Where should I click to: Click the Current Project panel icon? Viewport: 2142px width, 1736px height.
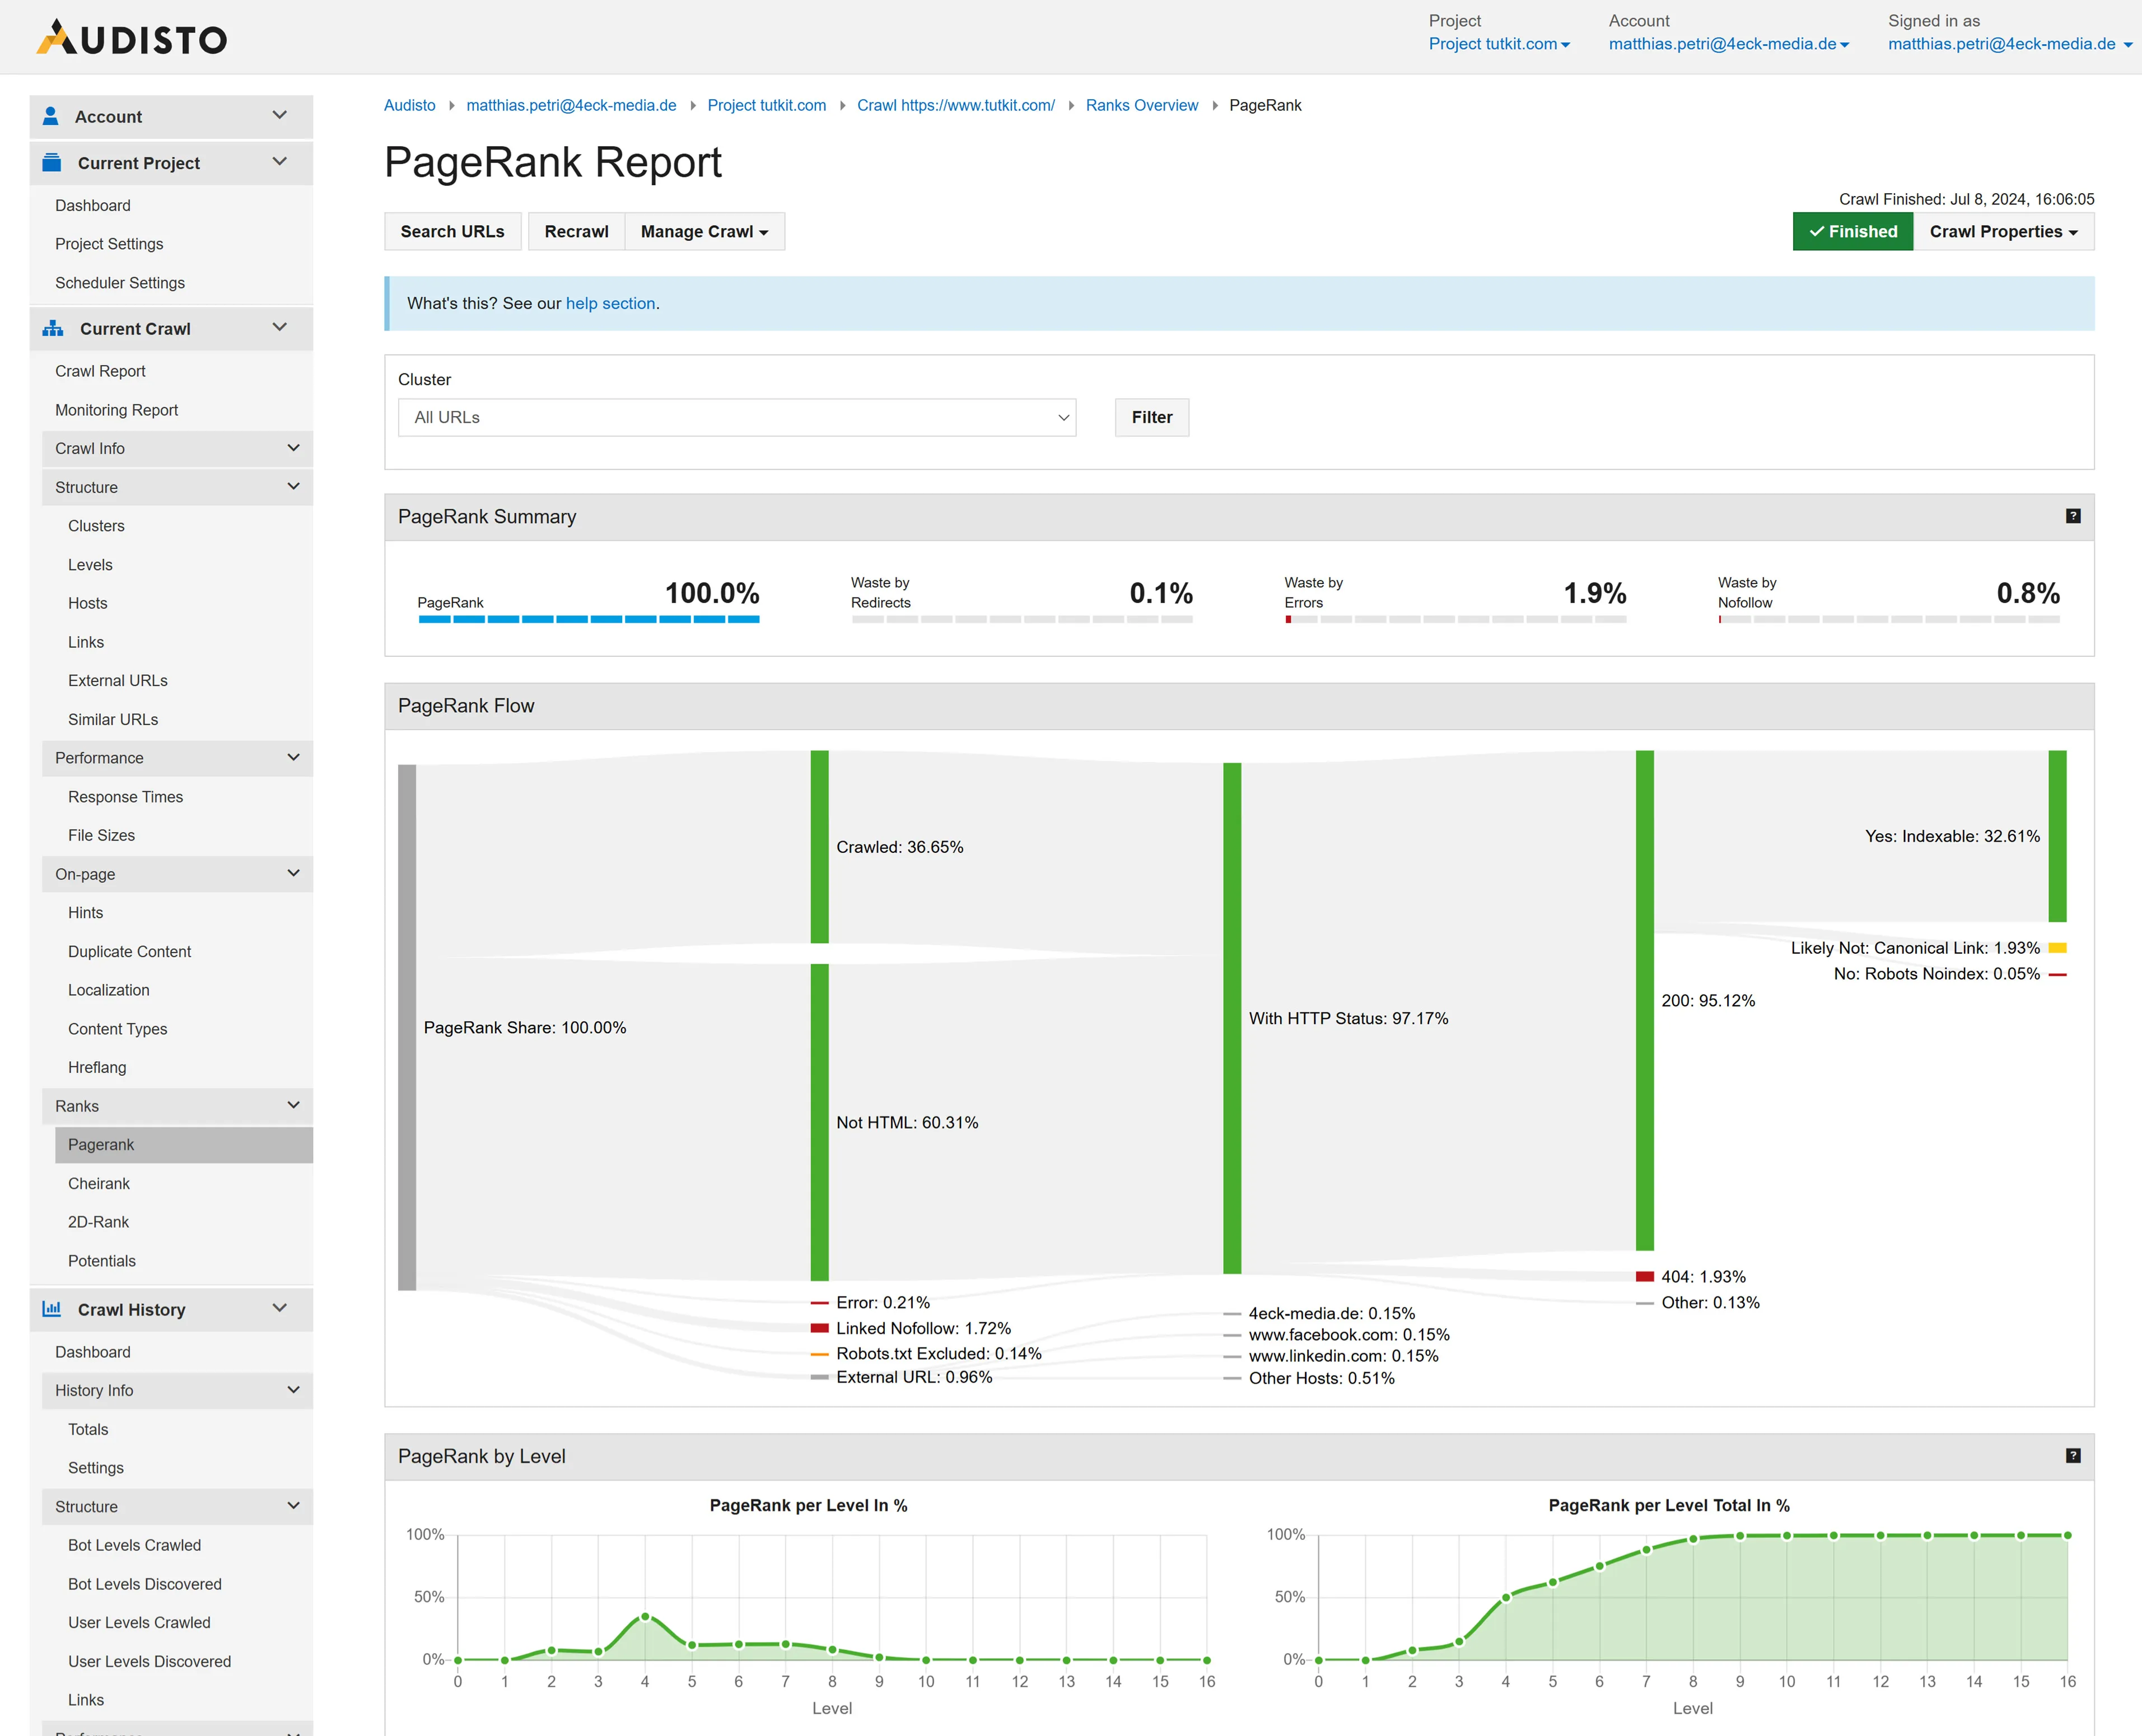50,161
